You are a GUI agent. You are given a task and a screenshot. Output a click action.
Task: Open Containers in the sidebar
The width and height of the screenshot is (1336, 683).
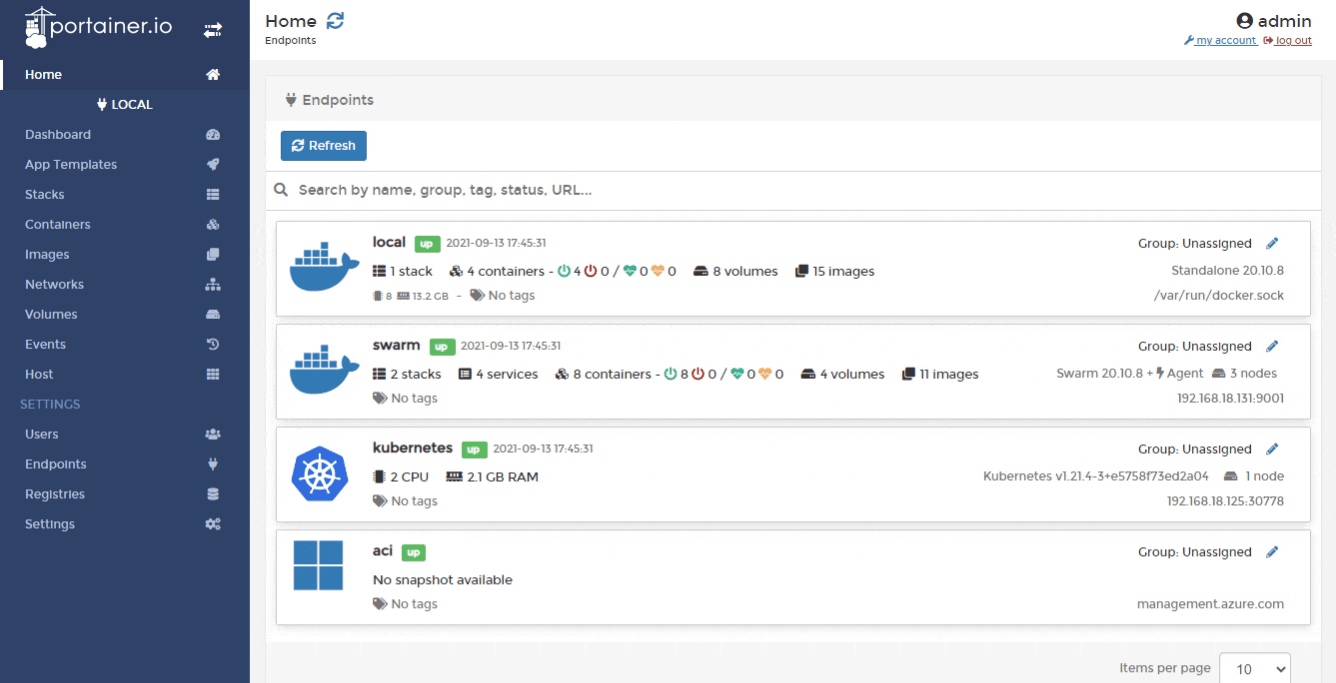coord(58,225)
